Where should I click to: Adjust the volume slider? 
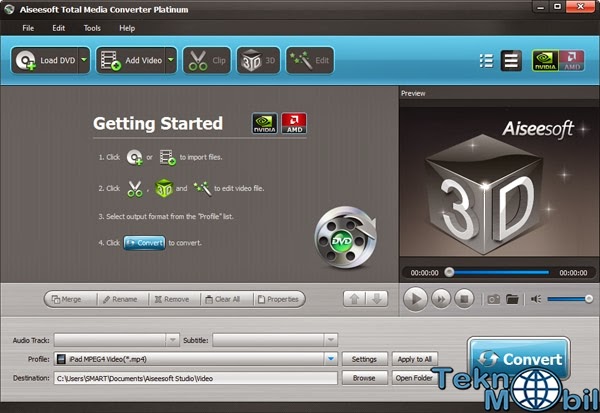pos(570,299)
